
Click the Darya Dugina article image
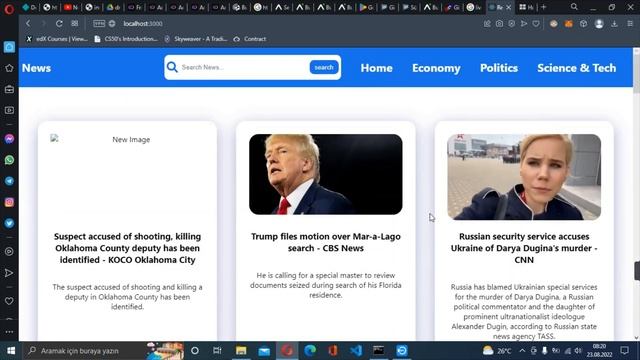pos(524,177)
